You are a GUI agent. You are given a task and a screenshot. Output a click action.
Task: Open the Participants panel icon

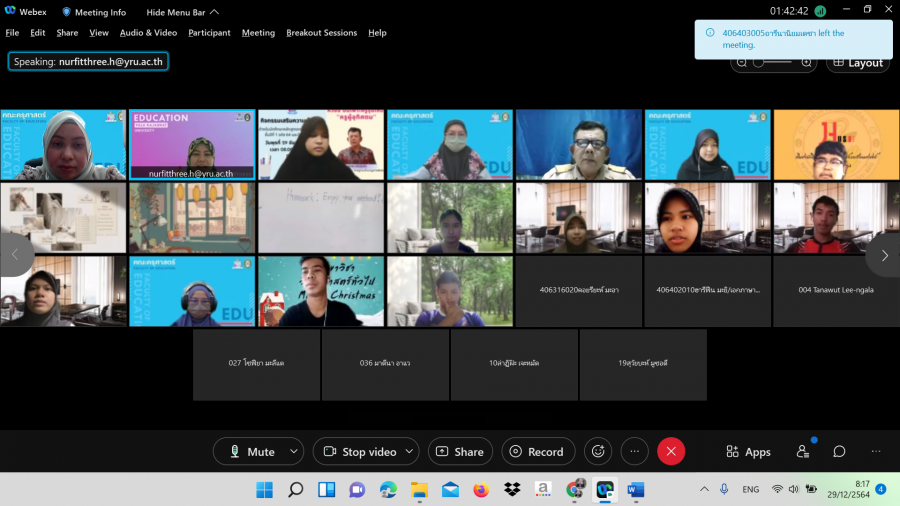click(x=802, y=452)
